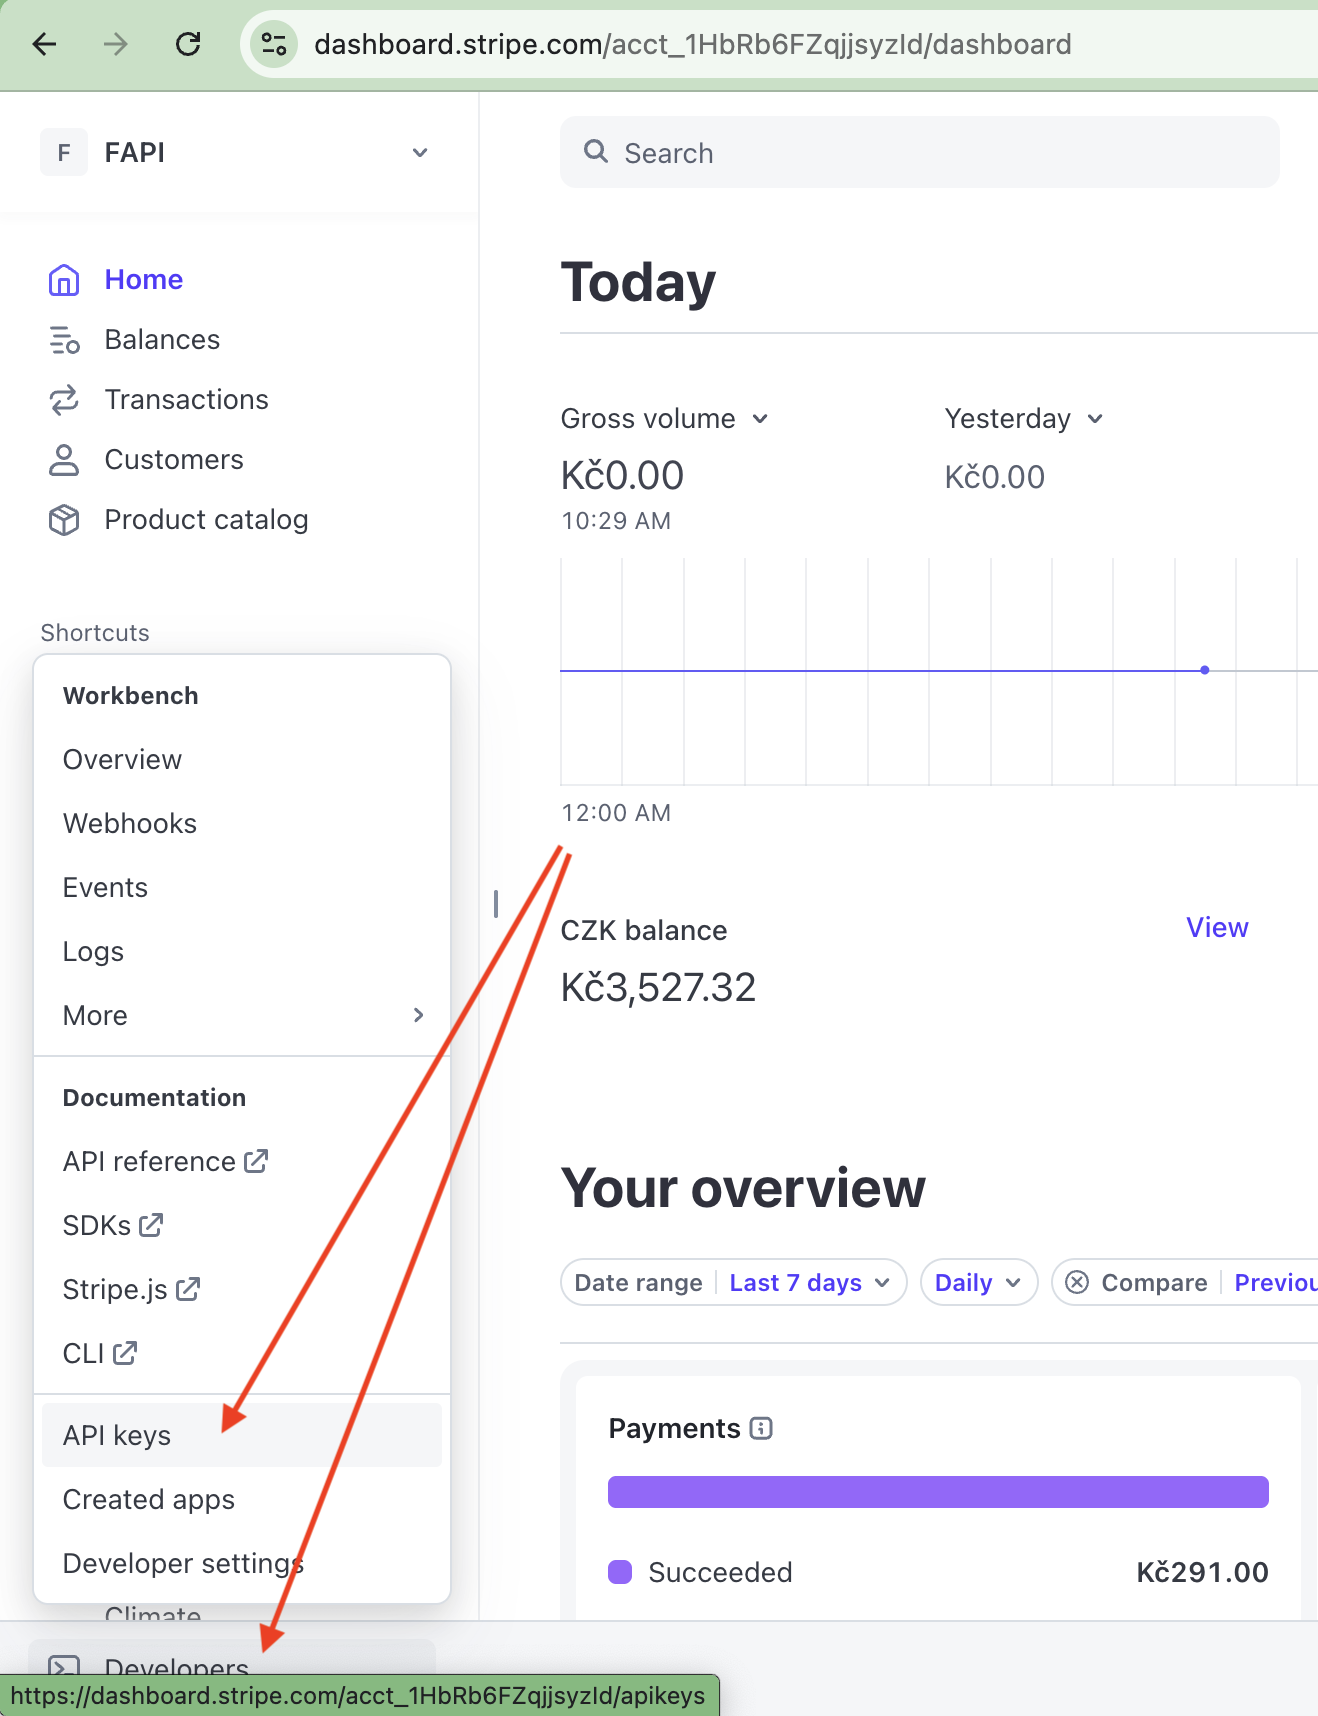The image size is (1318, 1716).
Task: View the CZK balance details
Action: (x=1217, y=928)
